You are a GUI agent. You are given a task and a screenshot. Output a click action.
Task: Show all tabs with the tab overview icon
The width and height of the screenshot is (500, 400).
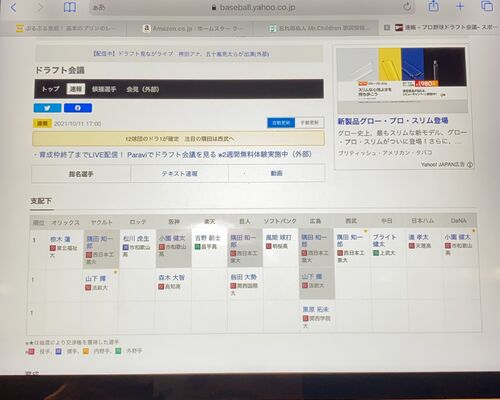coord(487,6)
